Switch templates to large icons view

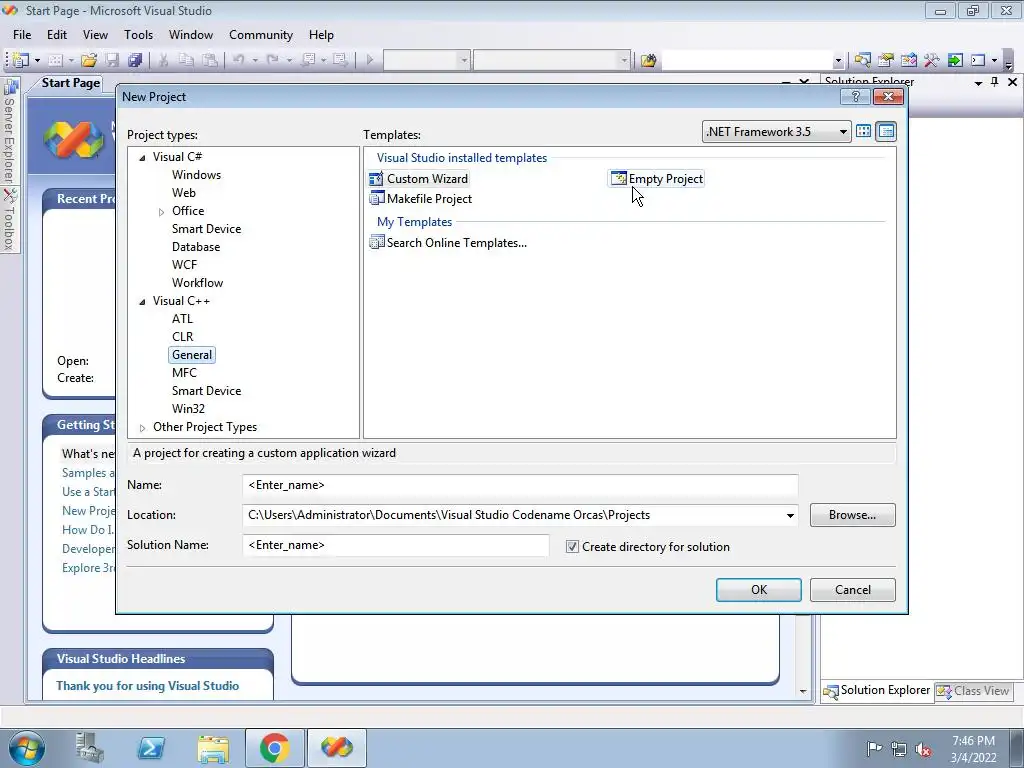click(x=863, y=131)
